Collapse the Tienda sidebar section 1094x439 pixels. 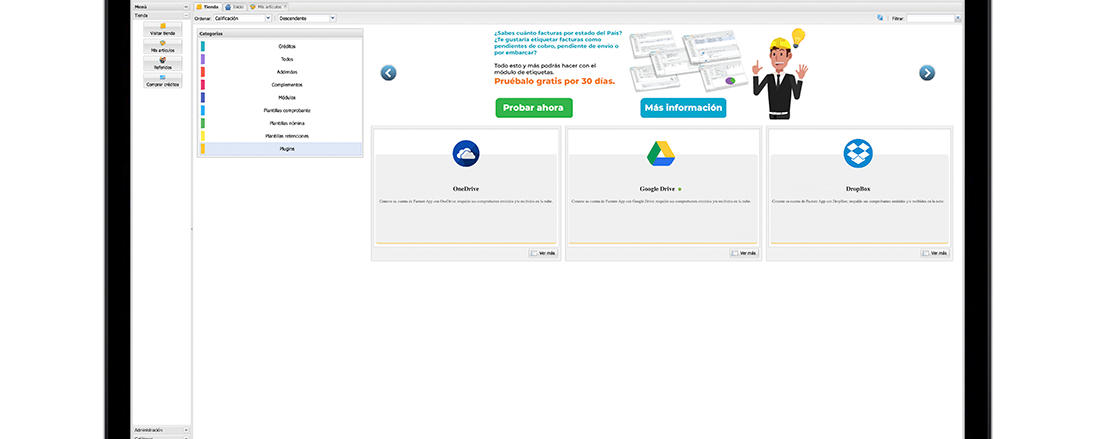point(186,16)
